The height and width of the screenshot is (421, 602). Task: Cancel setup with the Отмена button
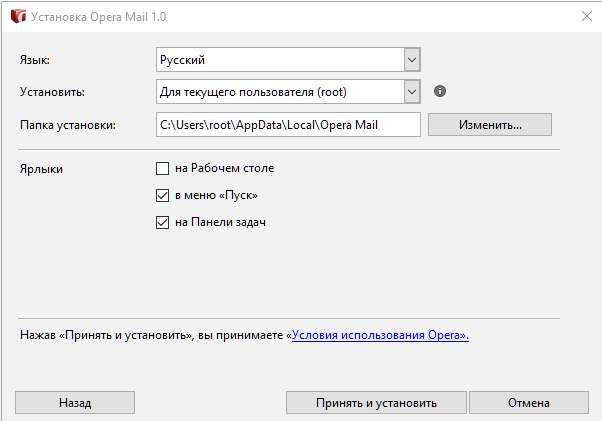pos(529,403)
